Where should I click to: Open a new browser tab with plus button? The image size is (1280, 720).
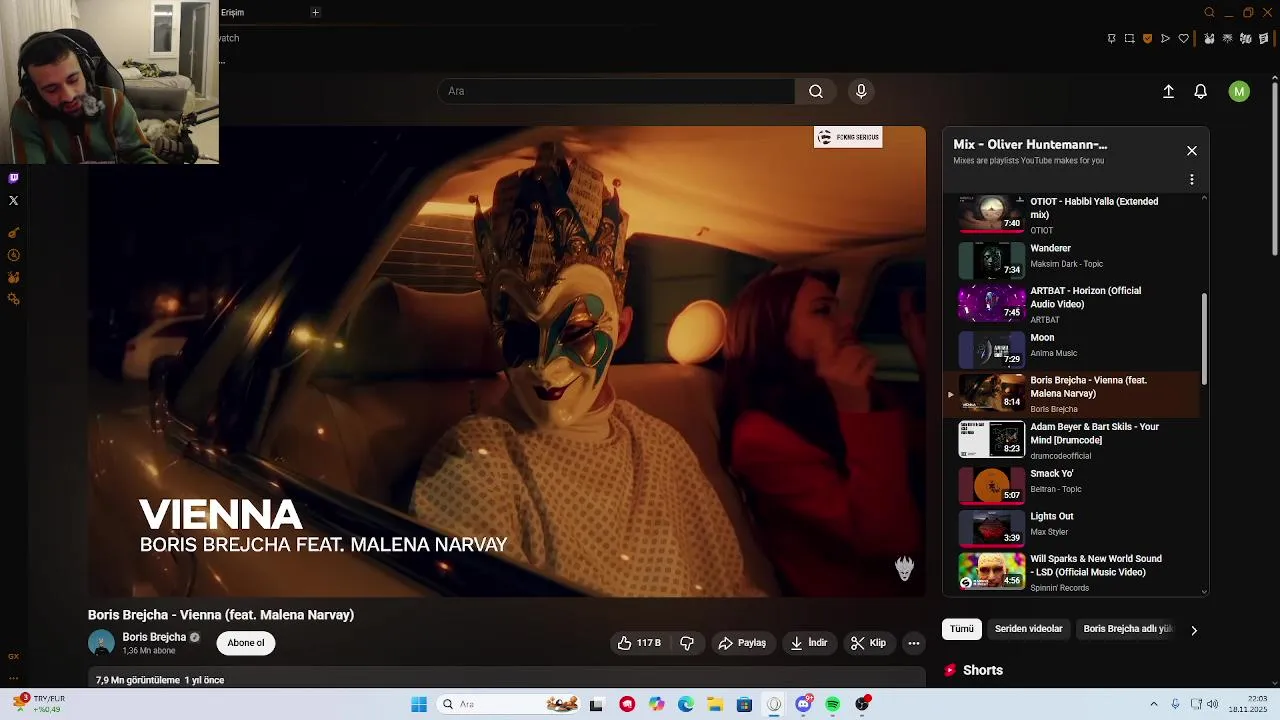pyautogui.click(x=315, y=13)
